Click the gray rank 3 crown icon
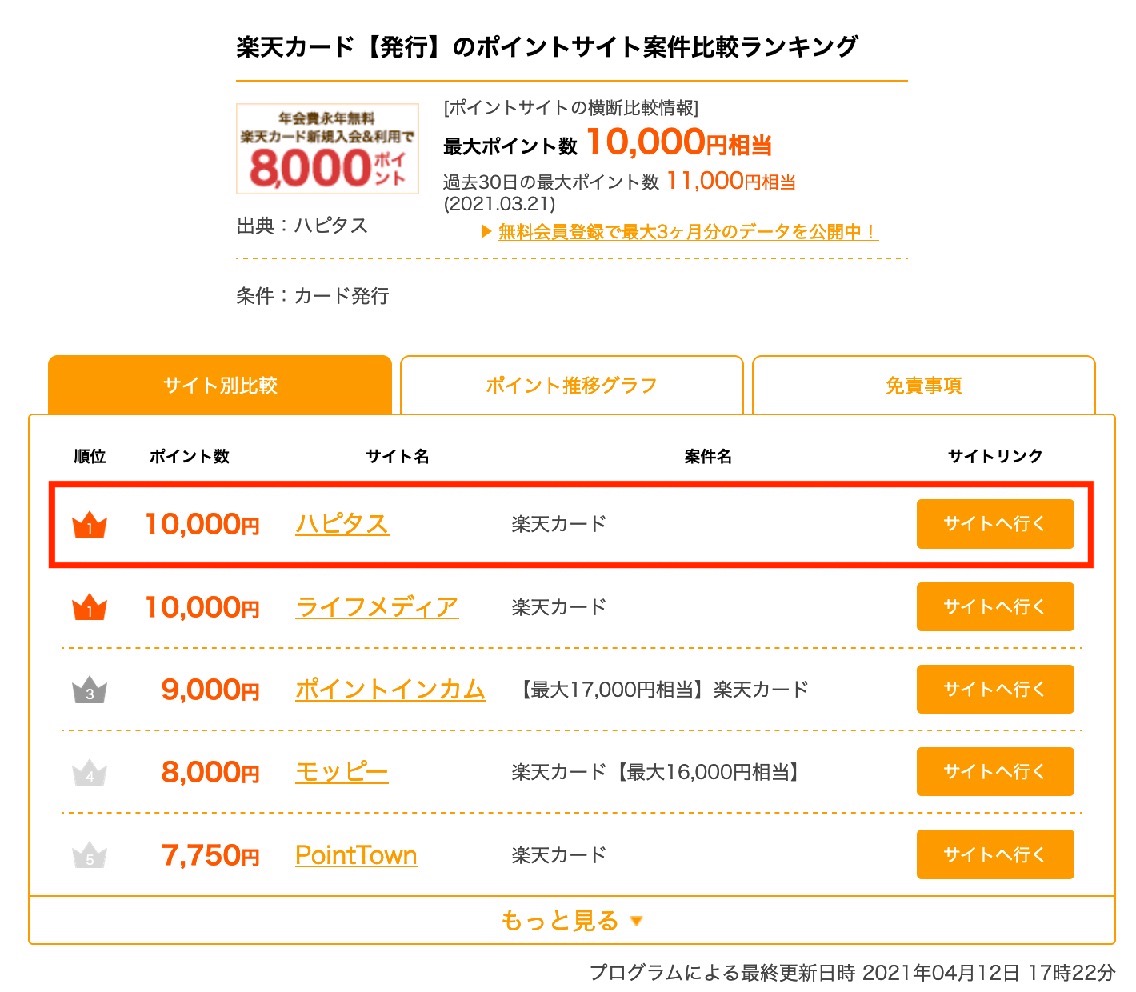 (90, 690)
